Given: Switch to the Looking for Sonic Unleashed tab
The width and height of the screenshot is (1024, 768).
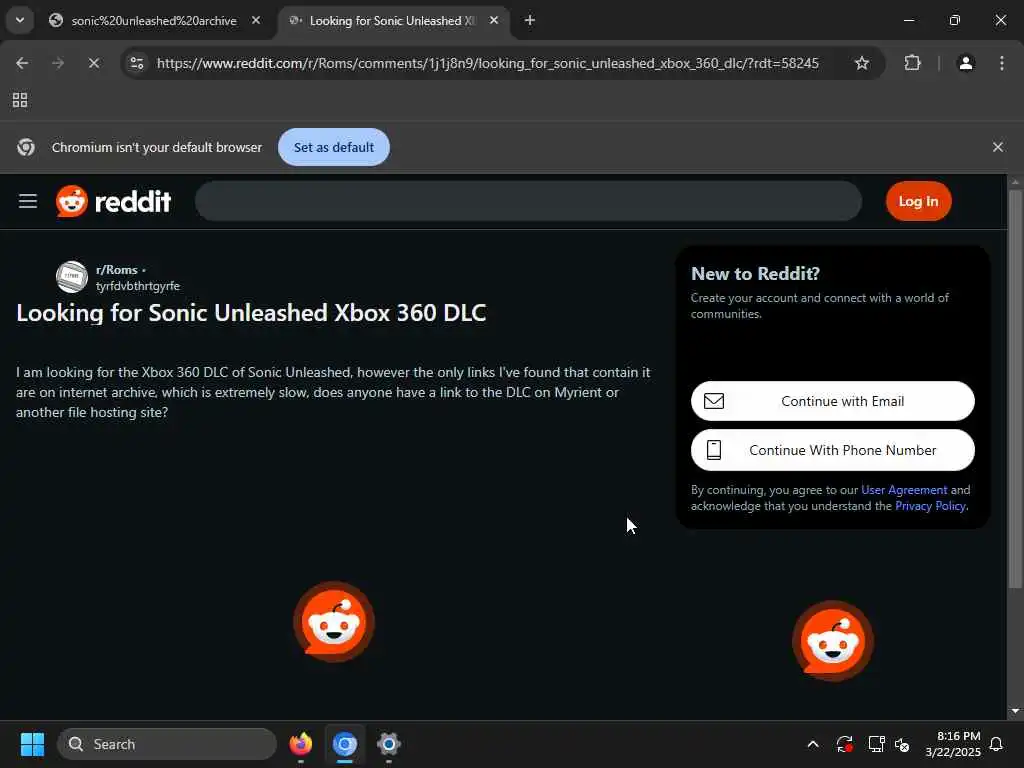Looking at the screenshot, I should (392, 21).
